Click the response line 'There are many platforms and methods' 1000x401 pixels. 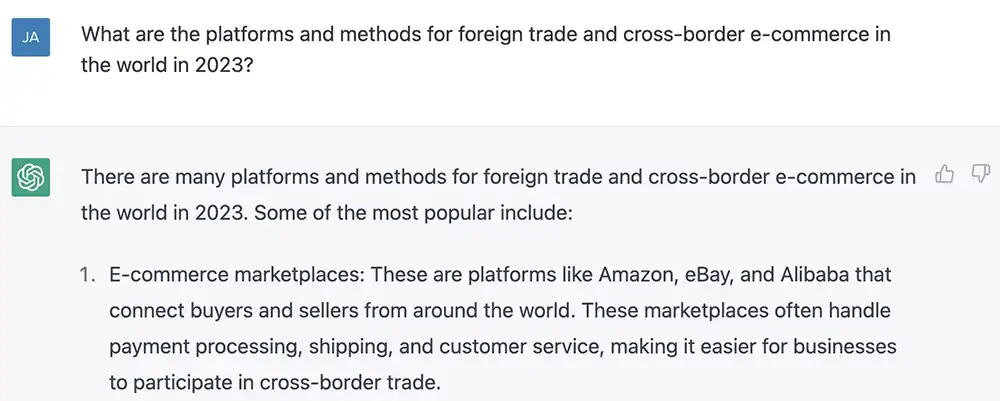tap(498, 177)
